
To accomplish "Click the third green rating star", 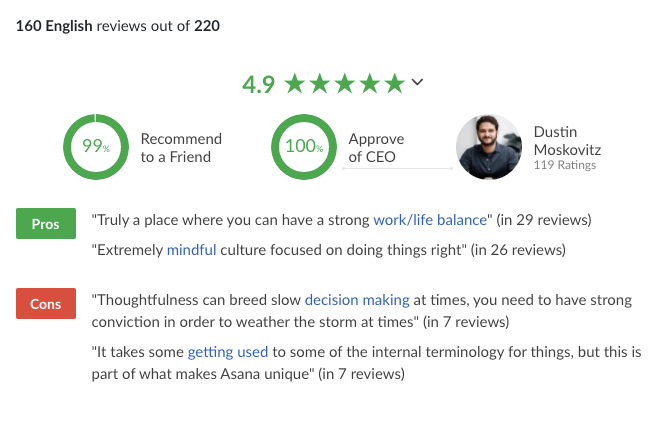I will [x=345, y=83].
